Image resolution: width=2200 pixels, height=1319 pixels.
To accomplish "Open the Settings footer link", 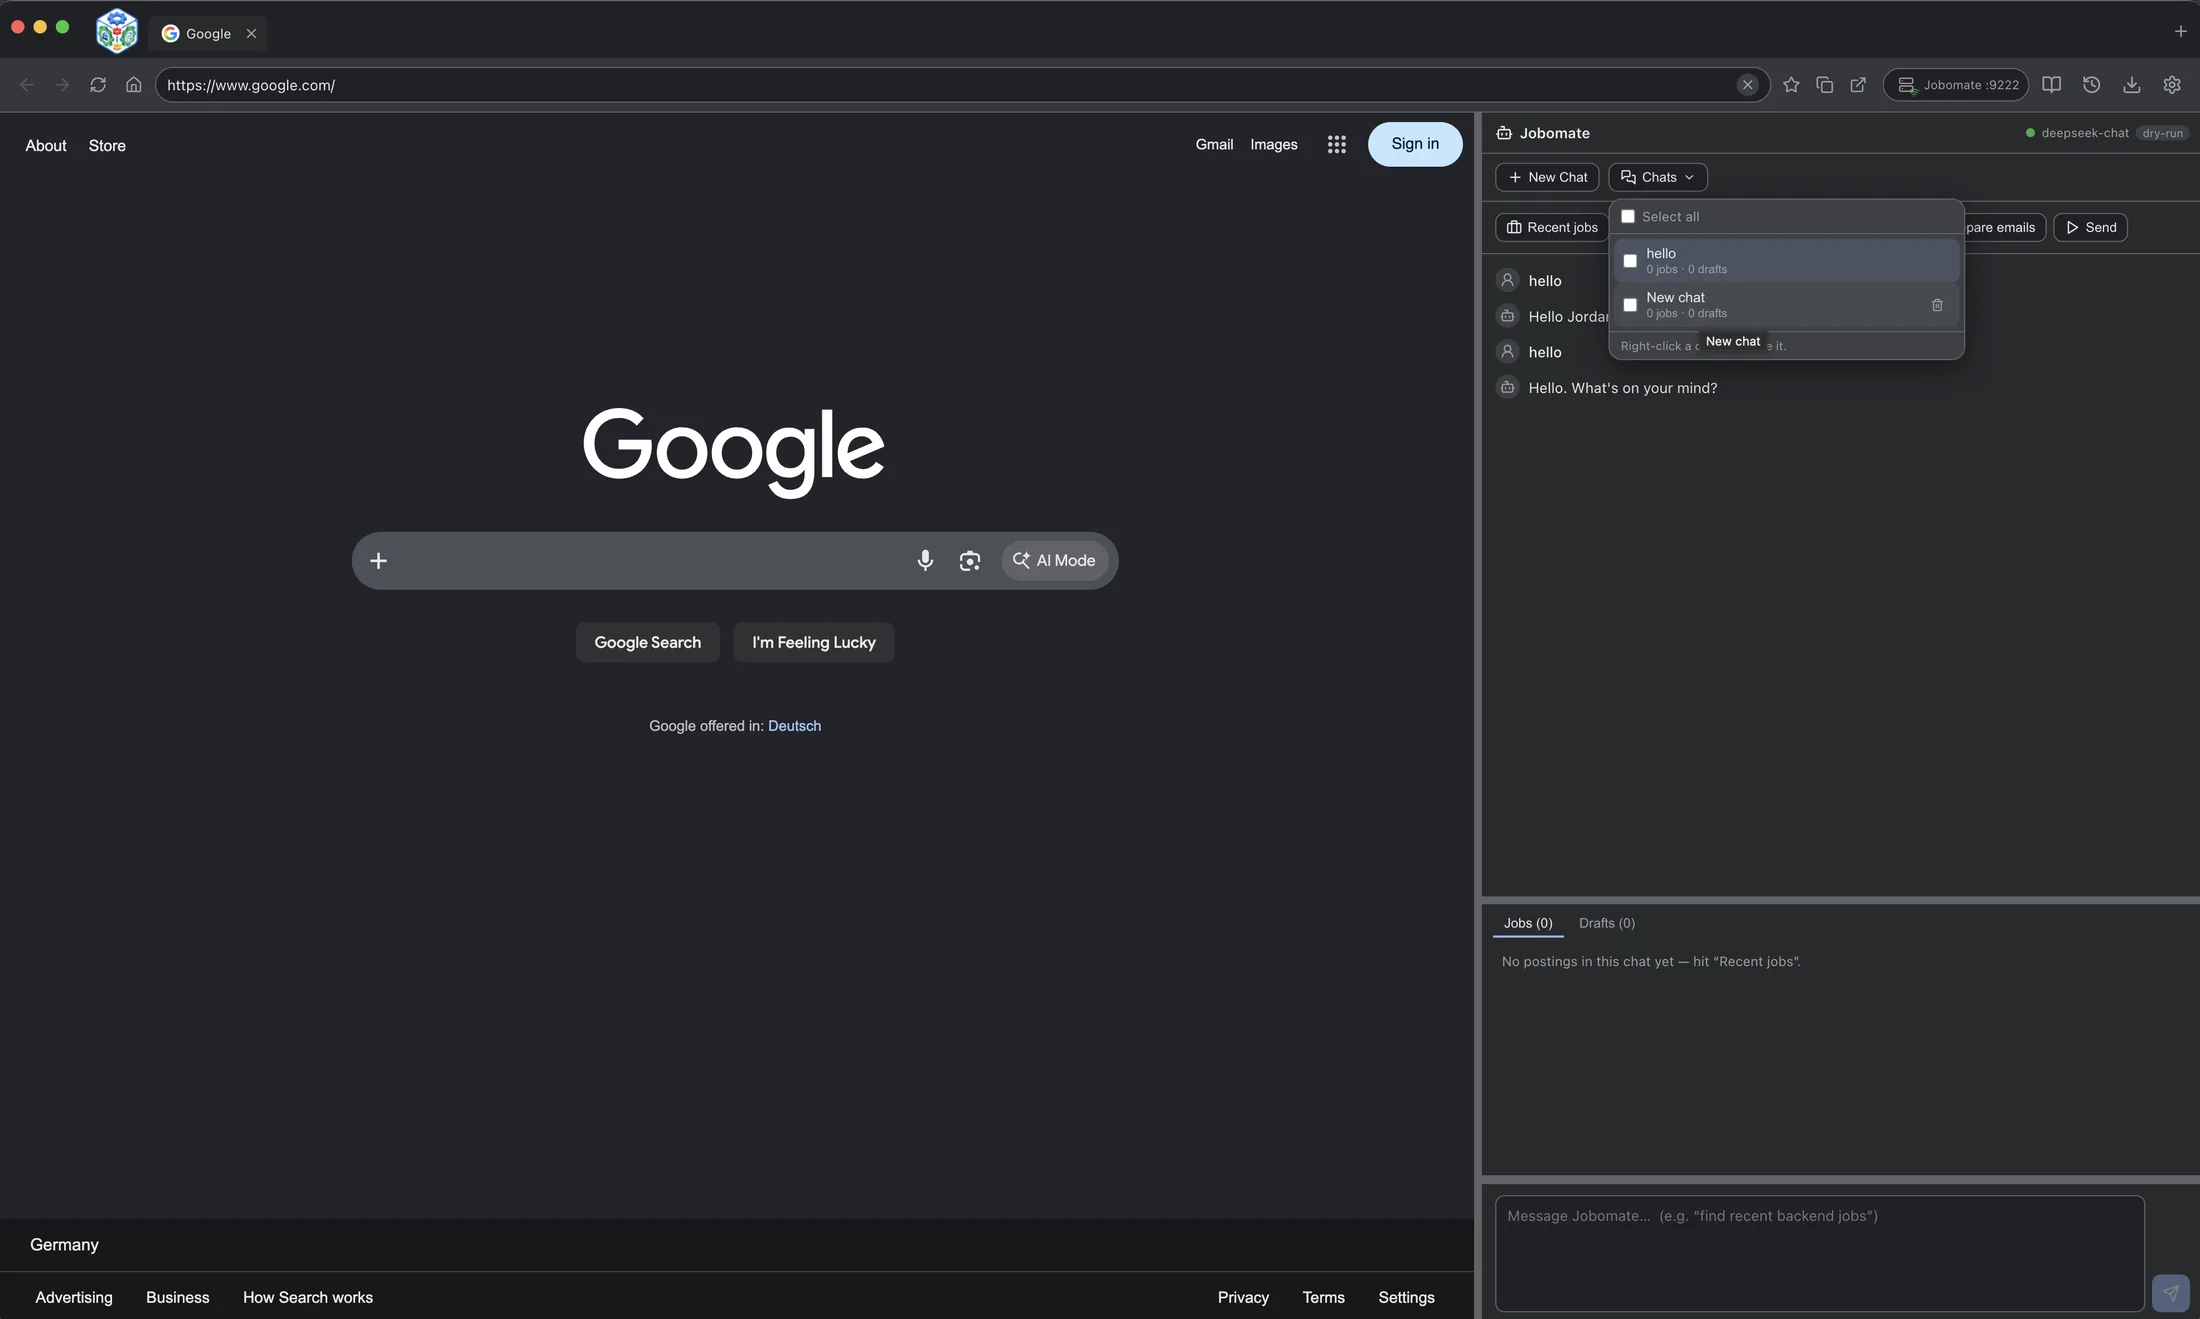I will (1406, 1297).
